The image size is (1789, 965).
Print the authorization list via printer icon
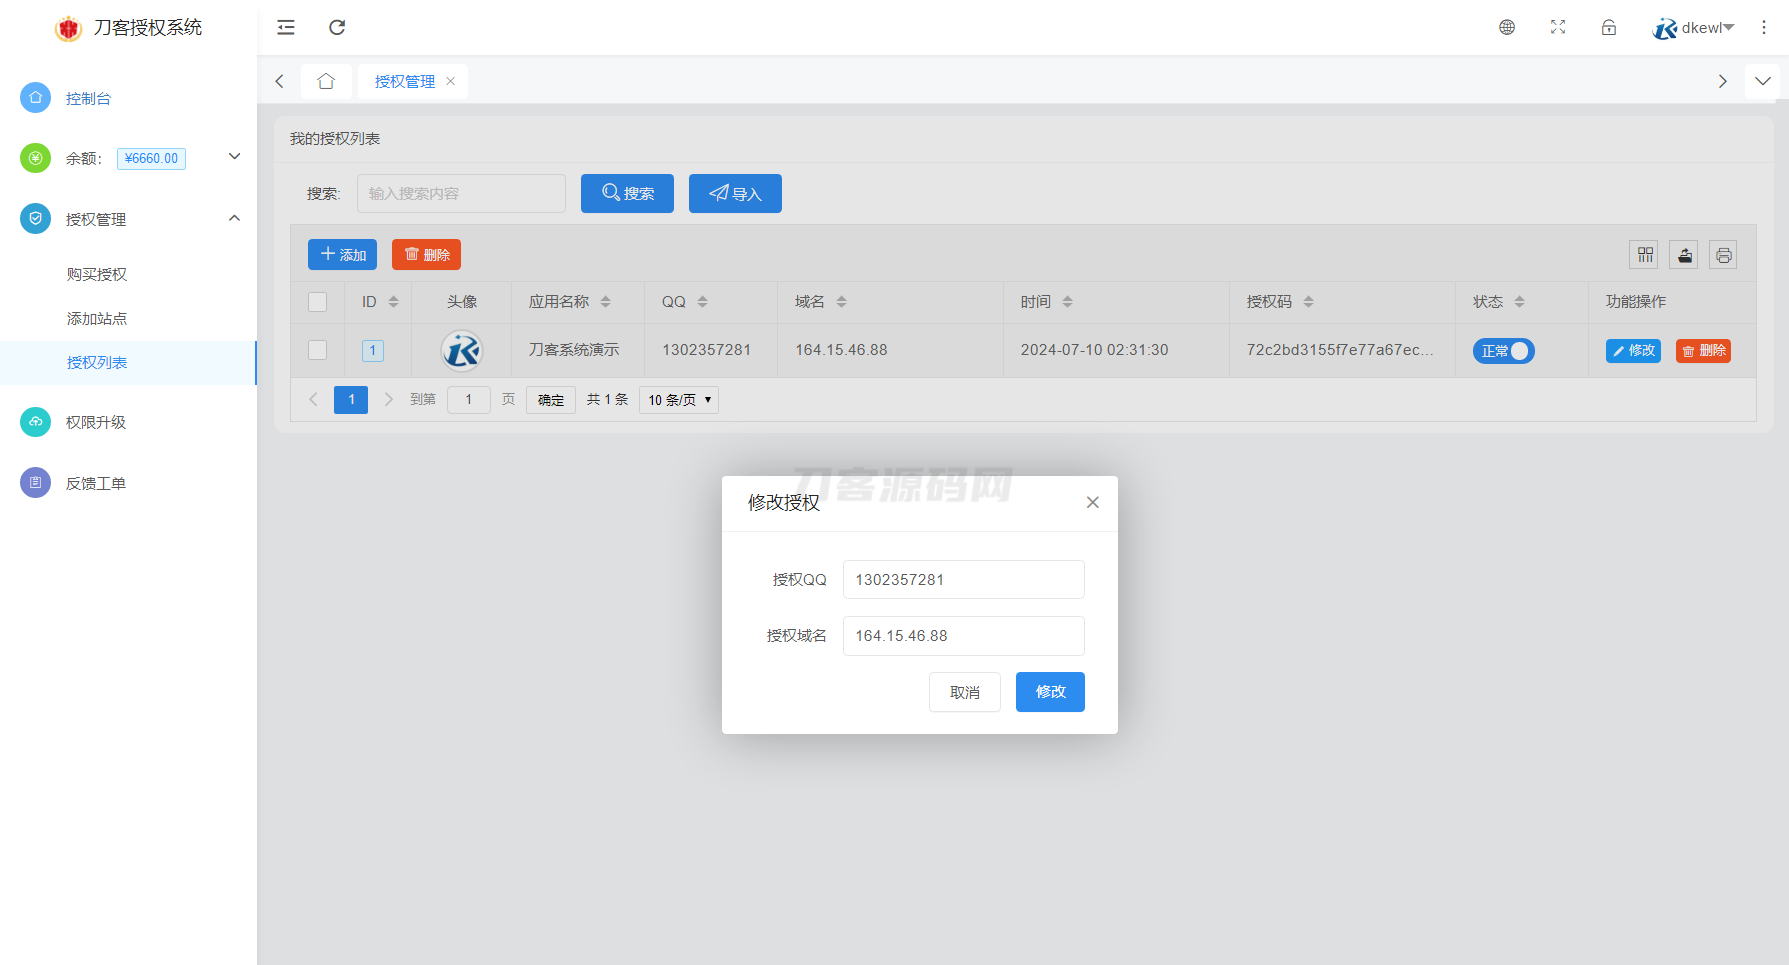[x=1723, y=254]
